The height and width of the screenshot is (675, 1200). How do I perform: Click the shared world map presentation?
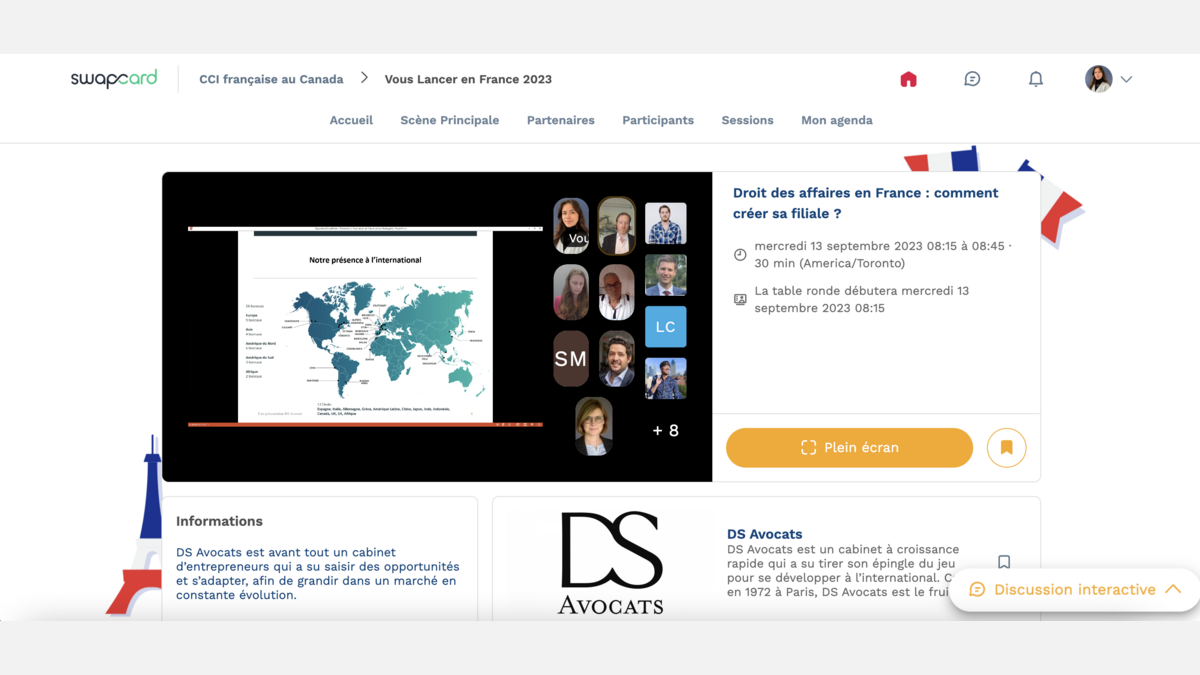(366, 325)
